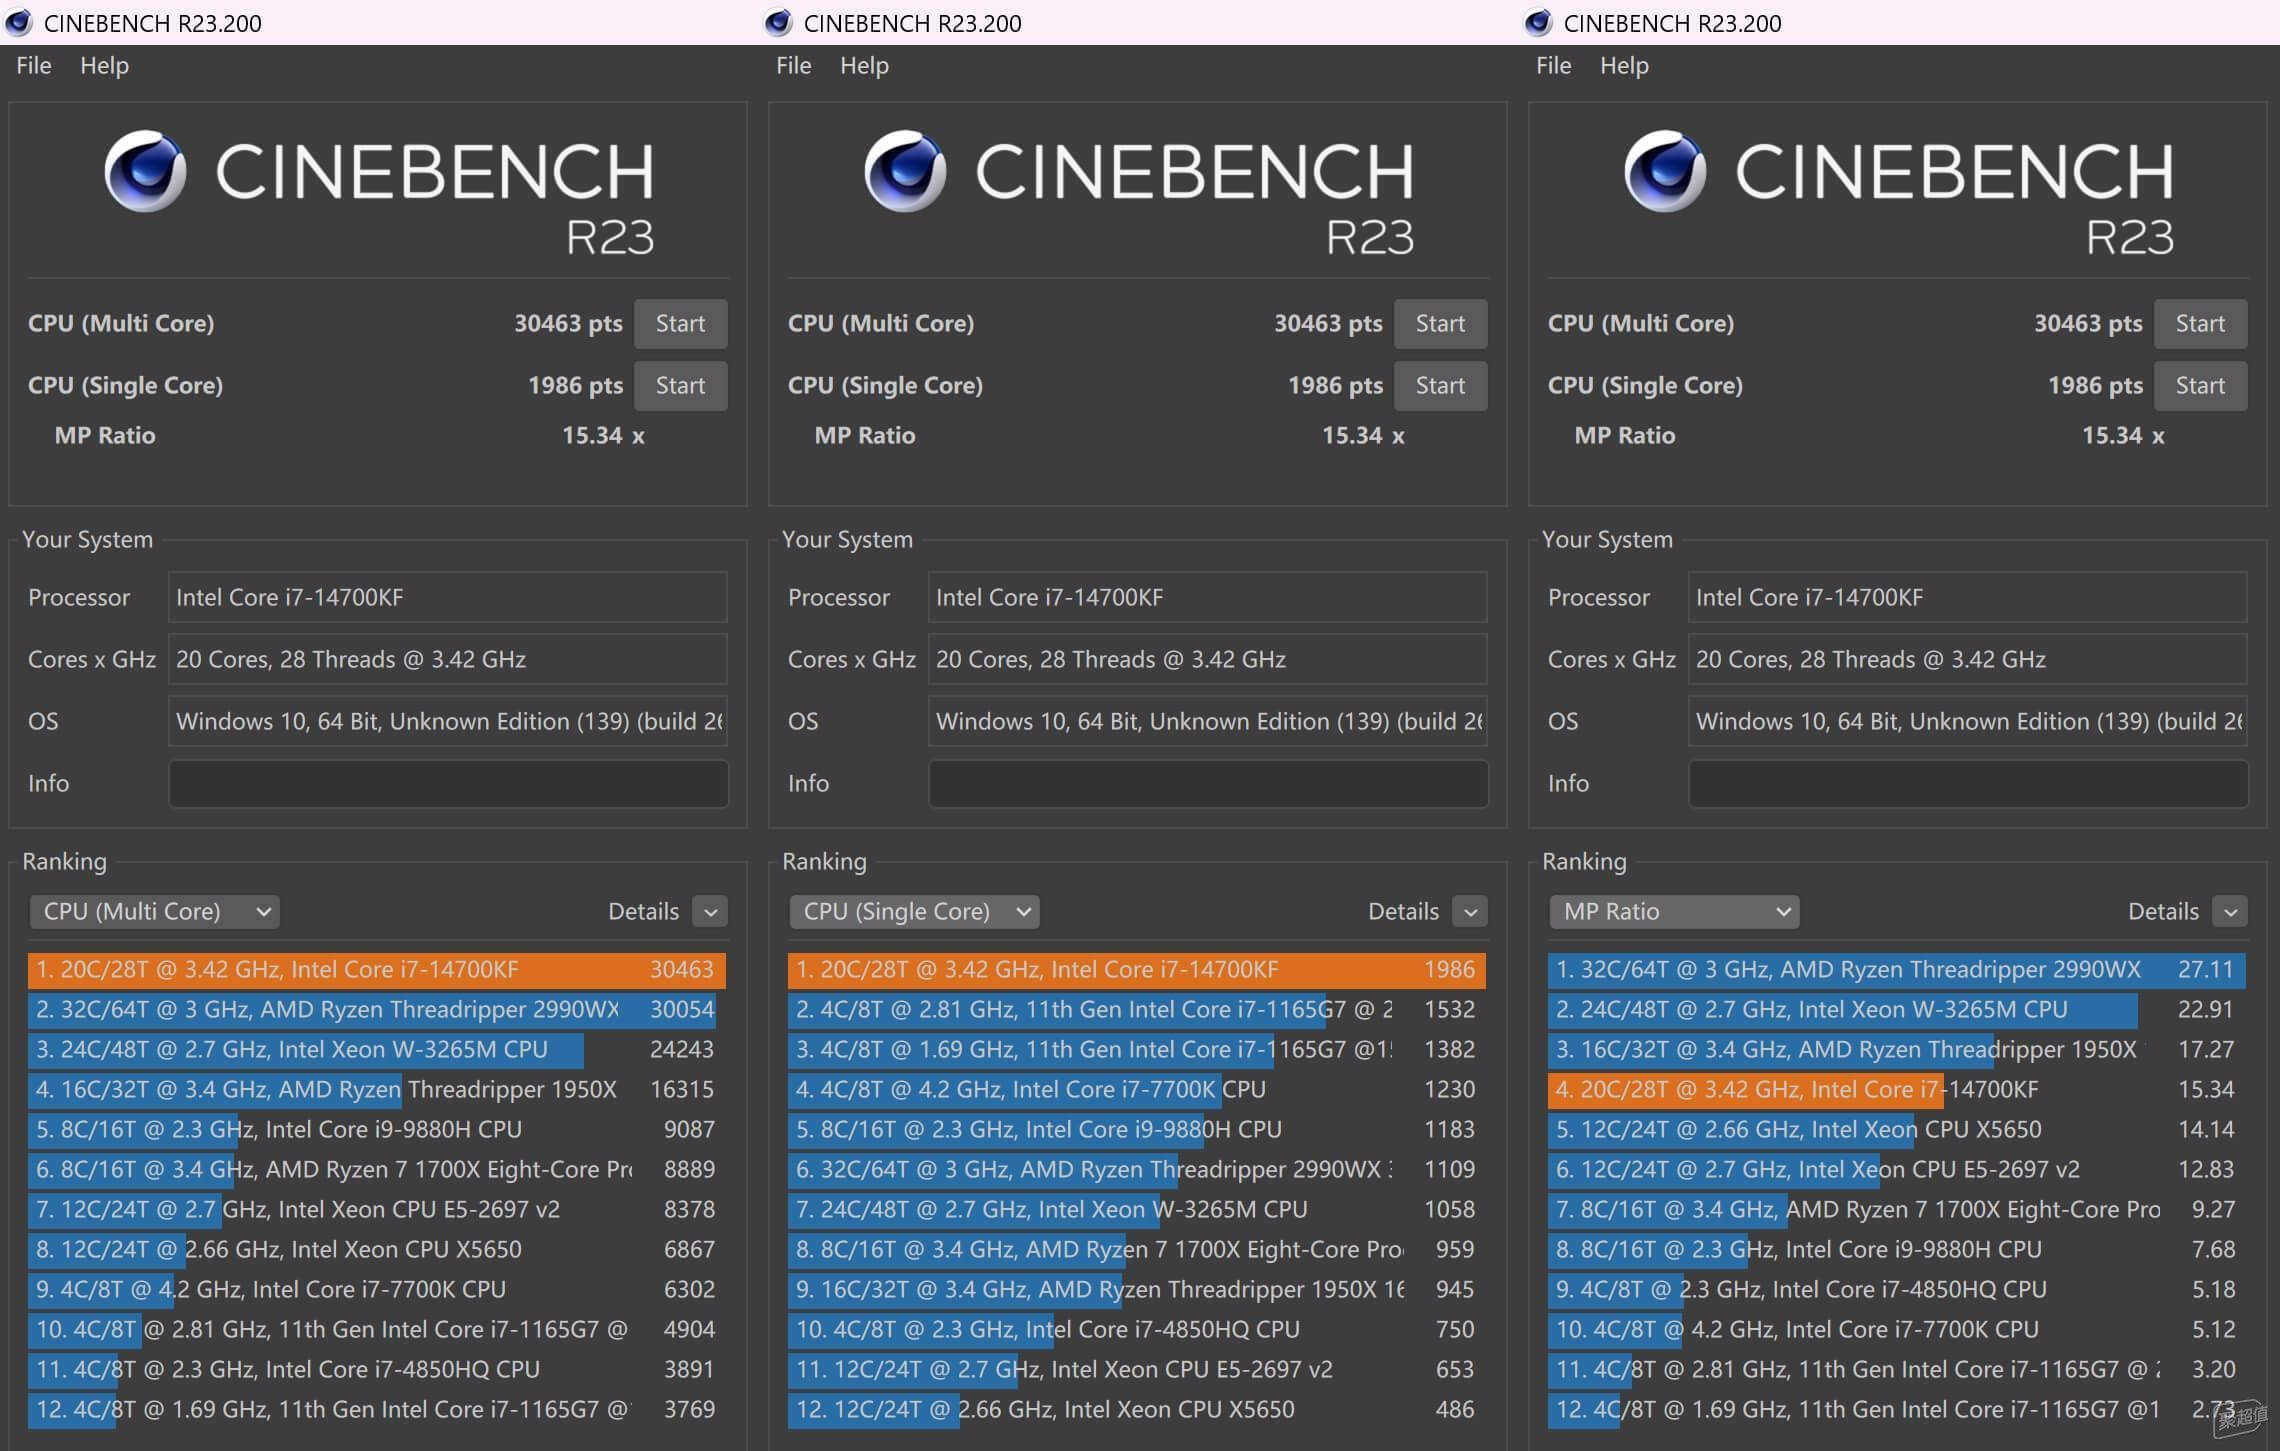Select Threadripper 1950X row with ratio 17.27
This screenshot has height=1451, width=2280.
(1897, 1049)
